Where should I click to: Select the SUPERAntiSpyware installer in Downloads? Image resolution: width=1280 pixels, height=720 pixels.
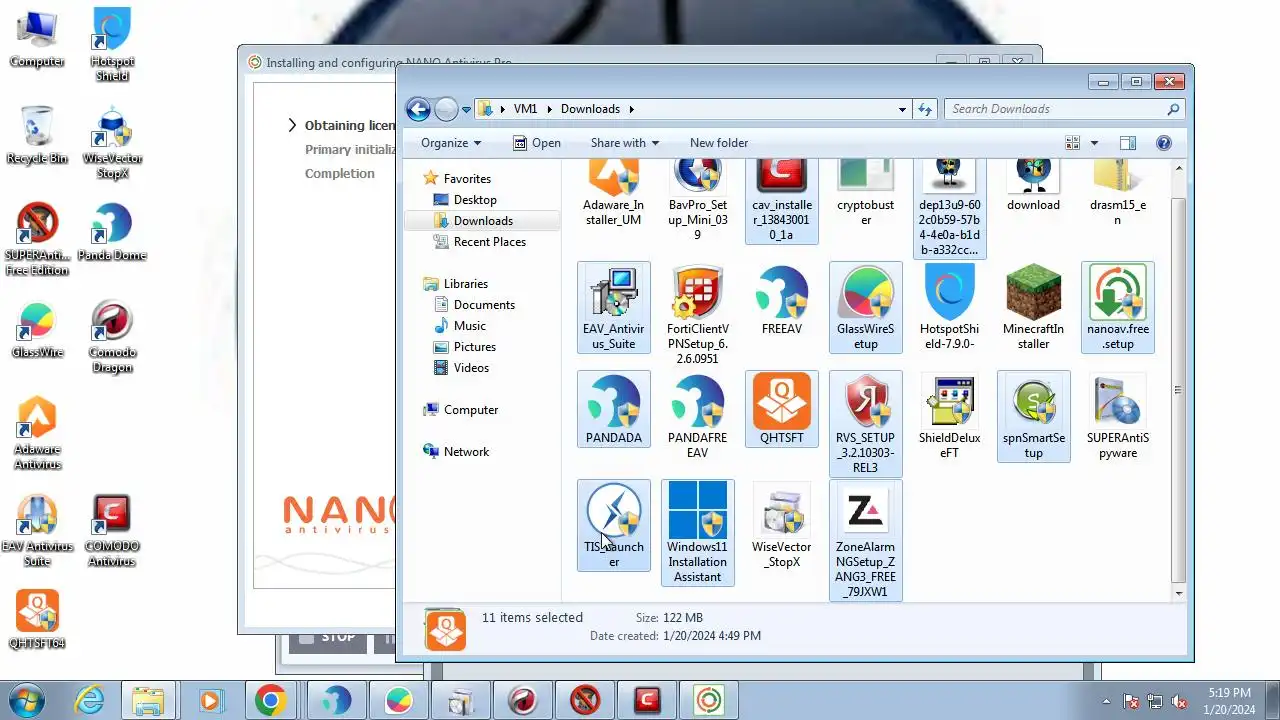click(x=1118, y=416)
